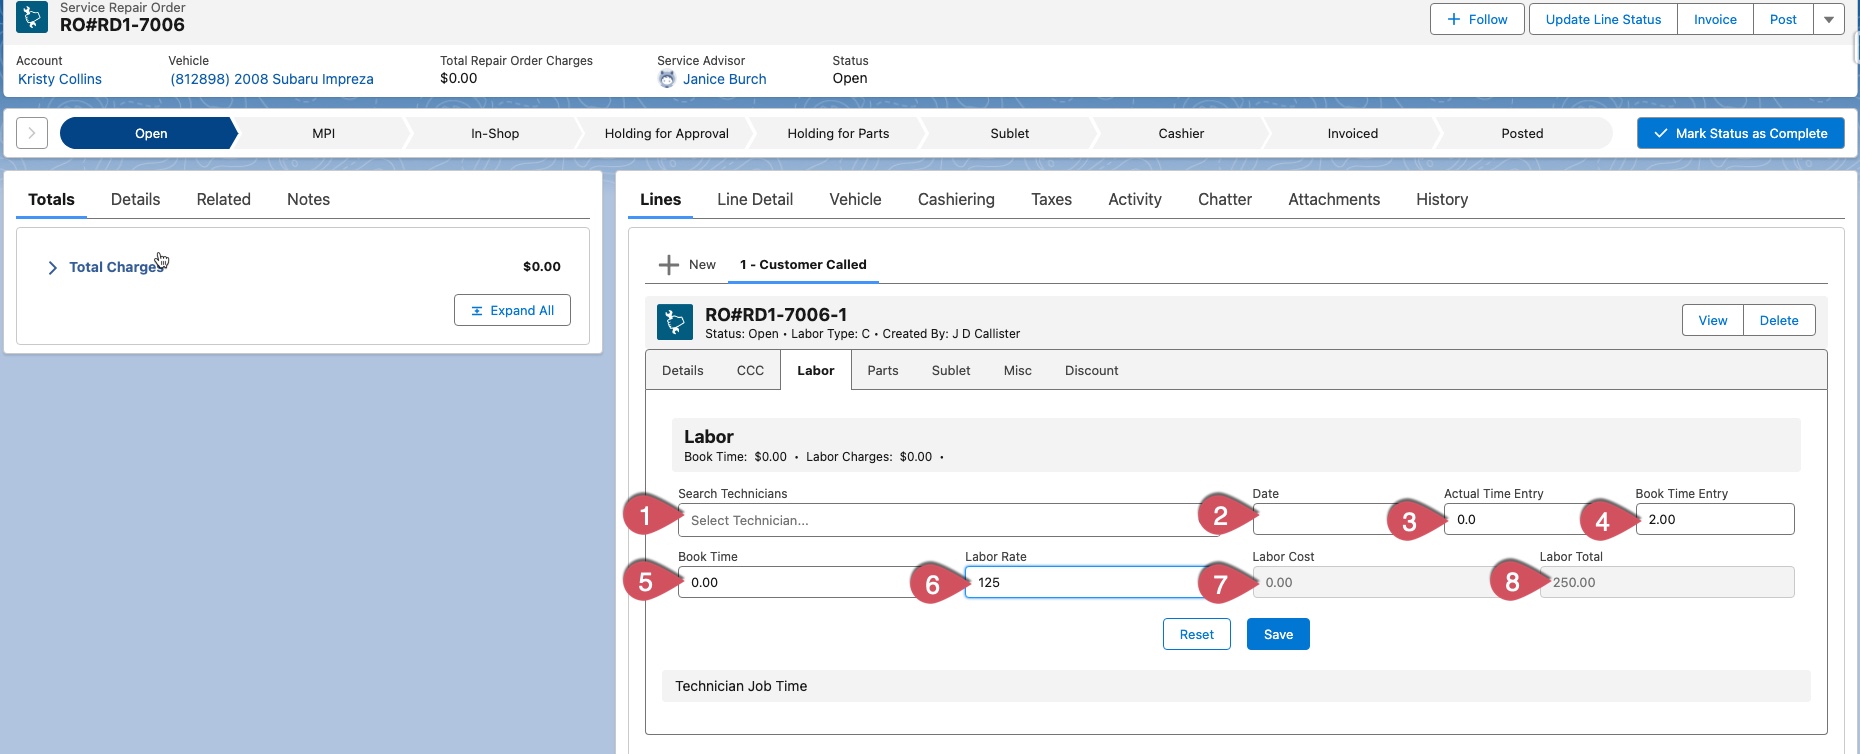Expand the Total Charges section
Screen dimensions: 1860x754
tap(52, 267)
